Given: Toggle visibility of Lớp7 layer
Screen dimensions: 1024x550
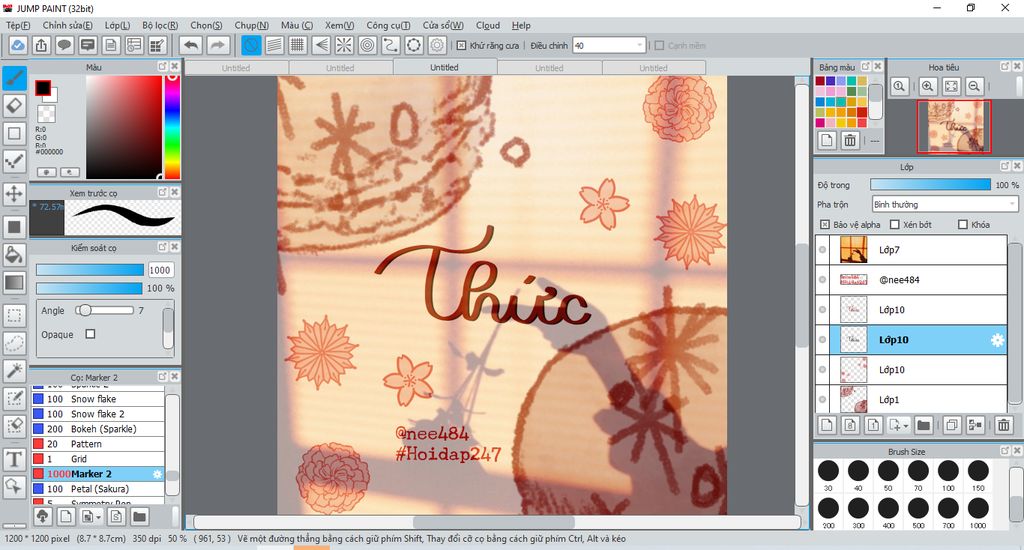Looking at the screenshot, I should [x=822, y=250].
